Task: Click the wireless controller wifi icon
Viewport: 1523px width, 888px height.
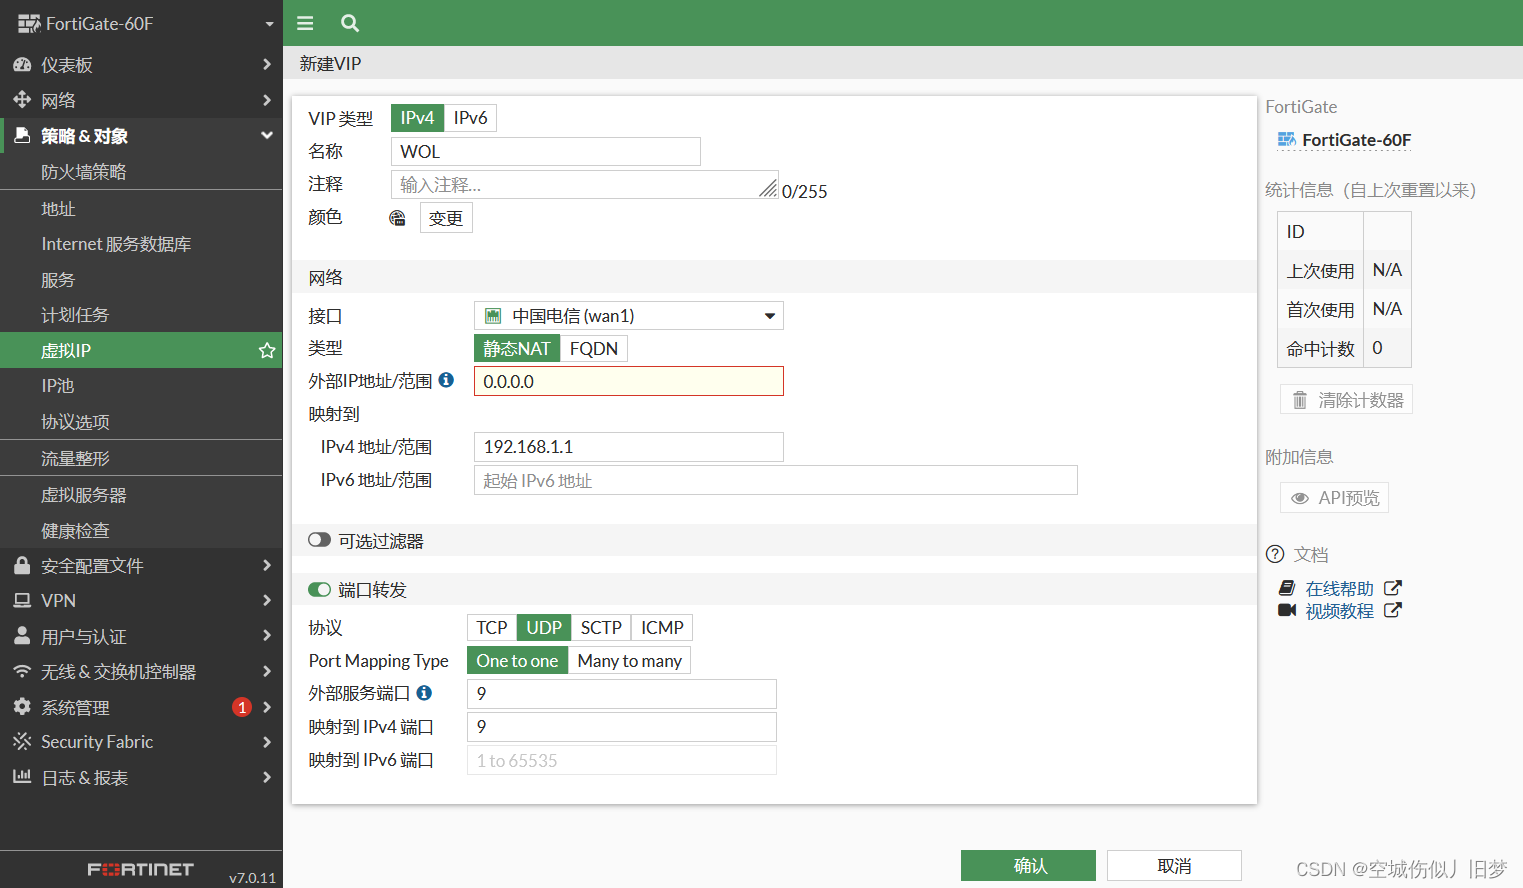Action: pyautogui.click(x=22, y=671)
